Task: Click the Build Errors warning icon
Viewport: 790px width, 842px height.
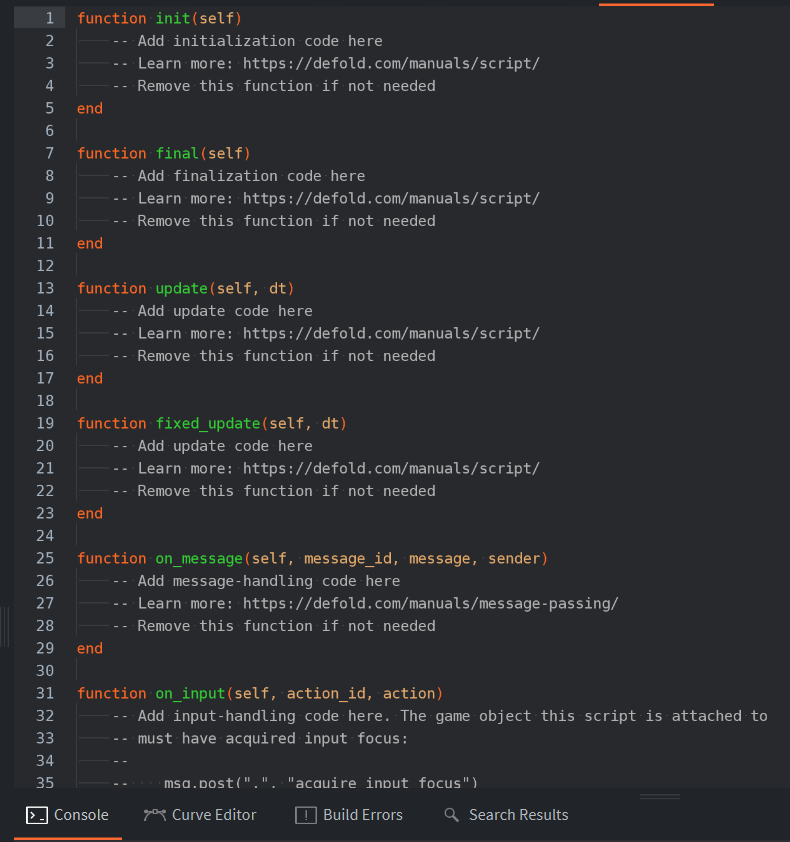Action: coord(306,815)
